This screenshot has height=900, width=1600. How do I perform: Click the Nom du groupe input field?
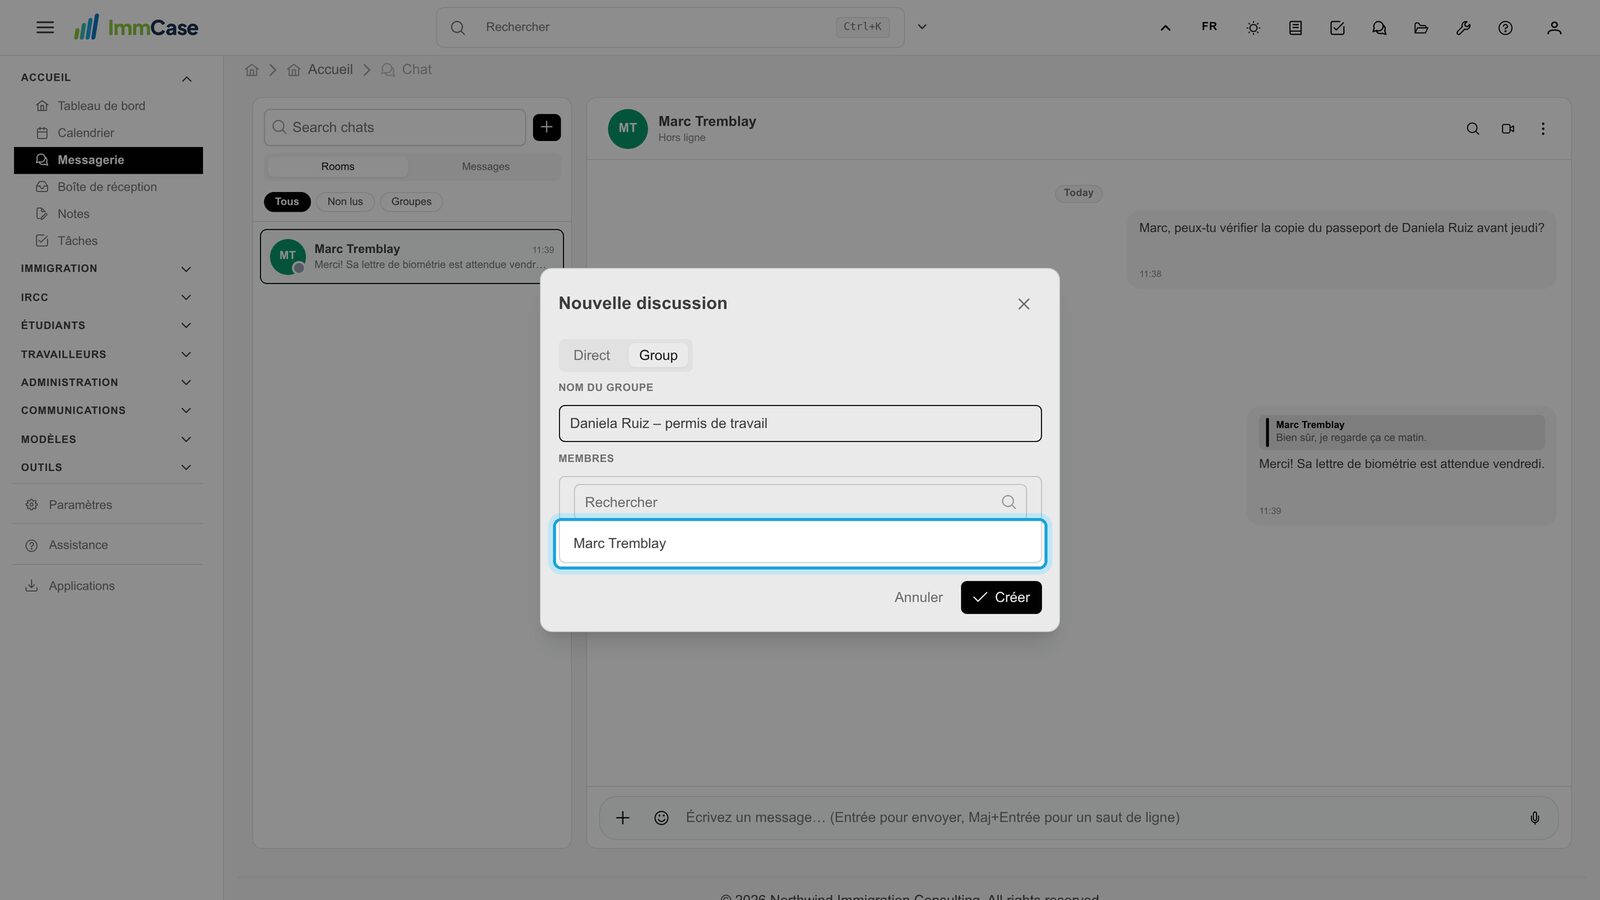tap(800, 423)
